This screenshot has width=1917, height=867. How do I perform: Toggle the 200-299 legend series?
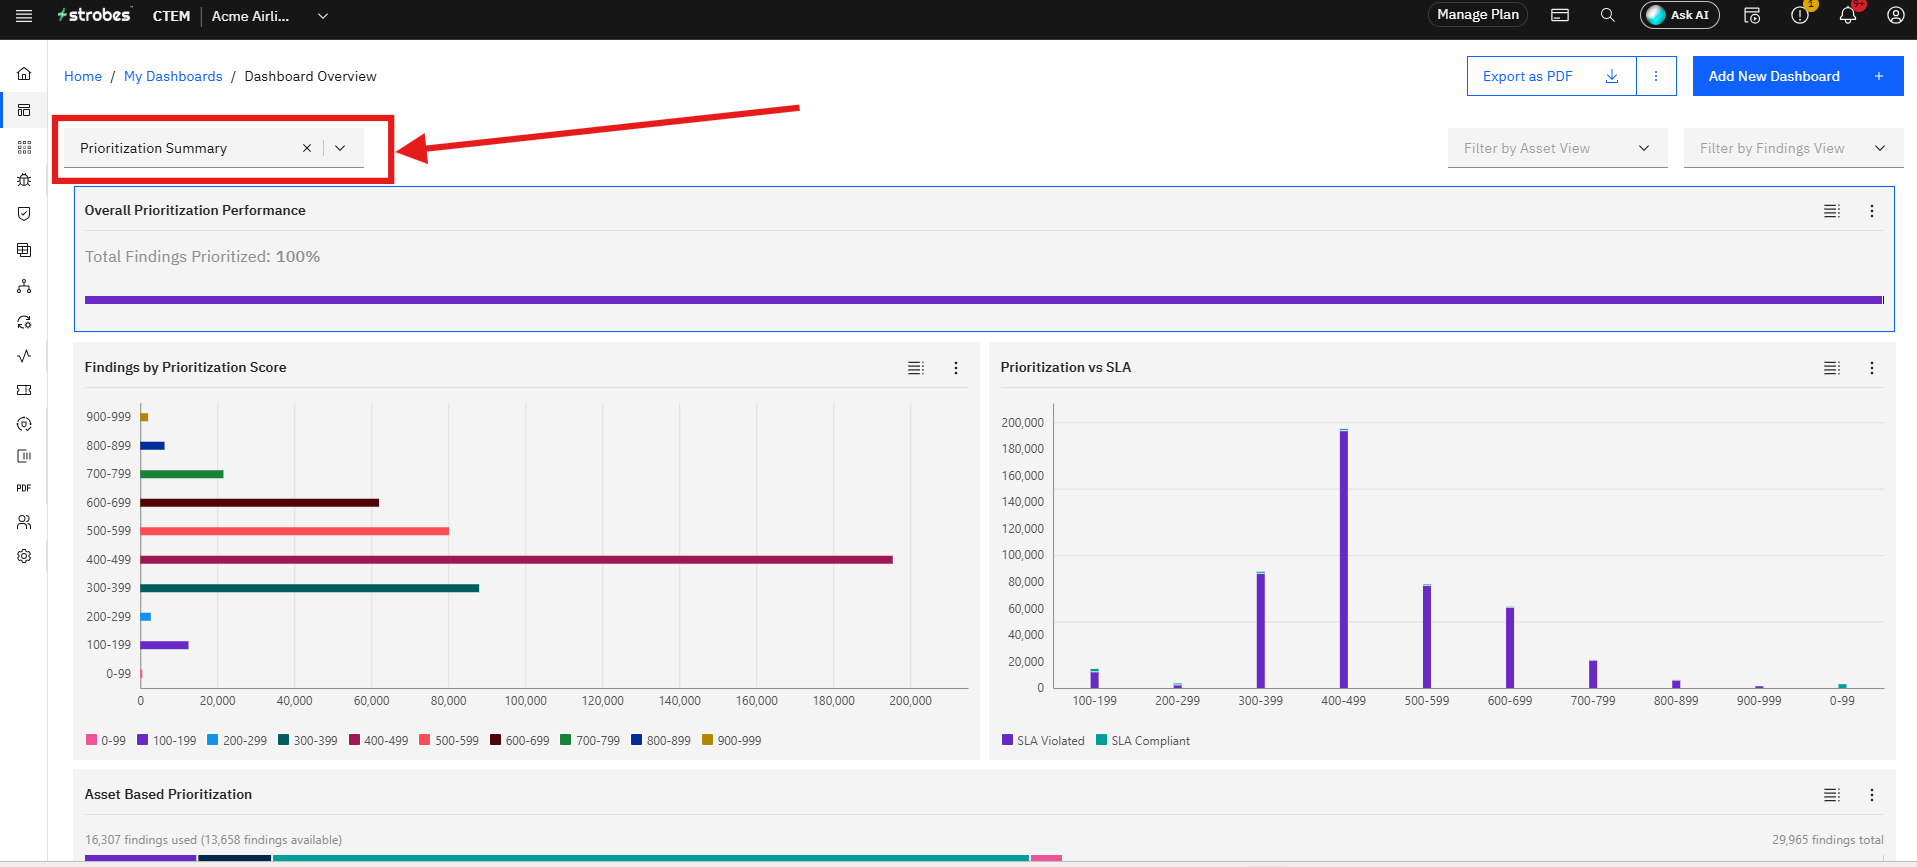point(237,741)
